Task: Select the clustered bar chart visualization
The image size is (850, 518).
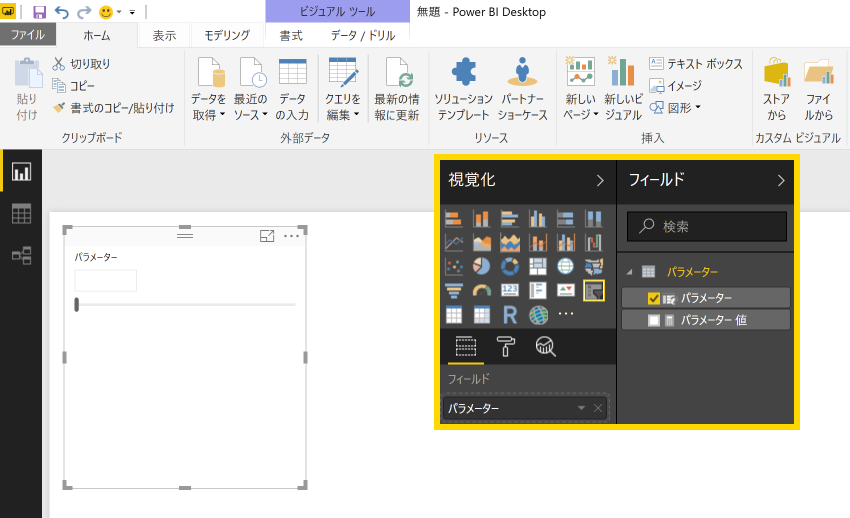Action: [x=510, y=219]
